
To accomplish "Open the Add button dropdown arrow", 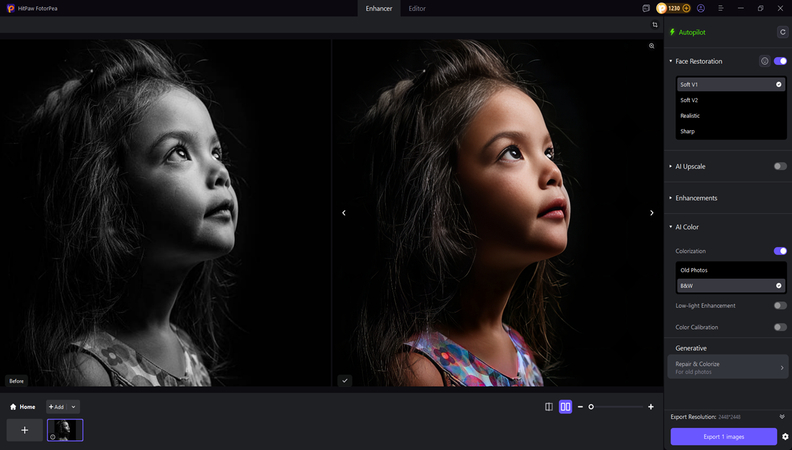I will tap(73, 407).
